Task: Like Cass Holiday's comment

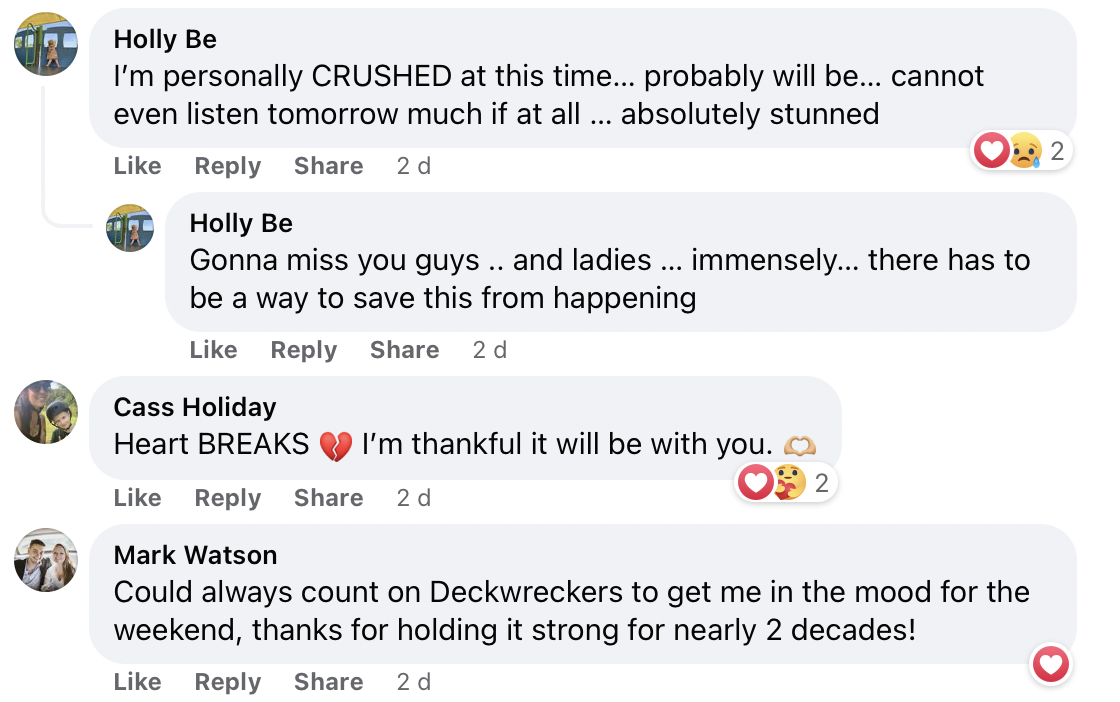Action: click(137, 498)
